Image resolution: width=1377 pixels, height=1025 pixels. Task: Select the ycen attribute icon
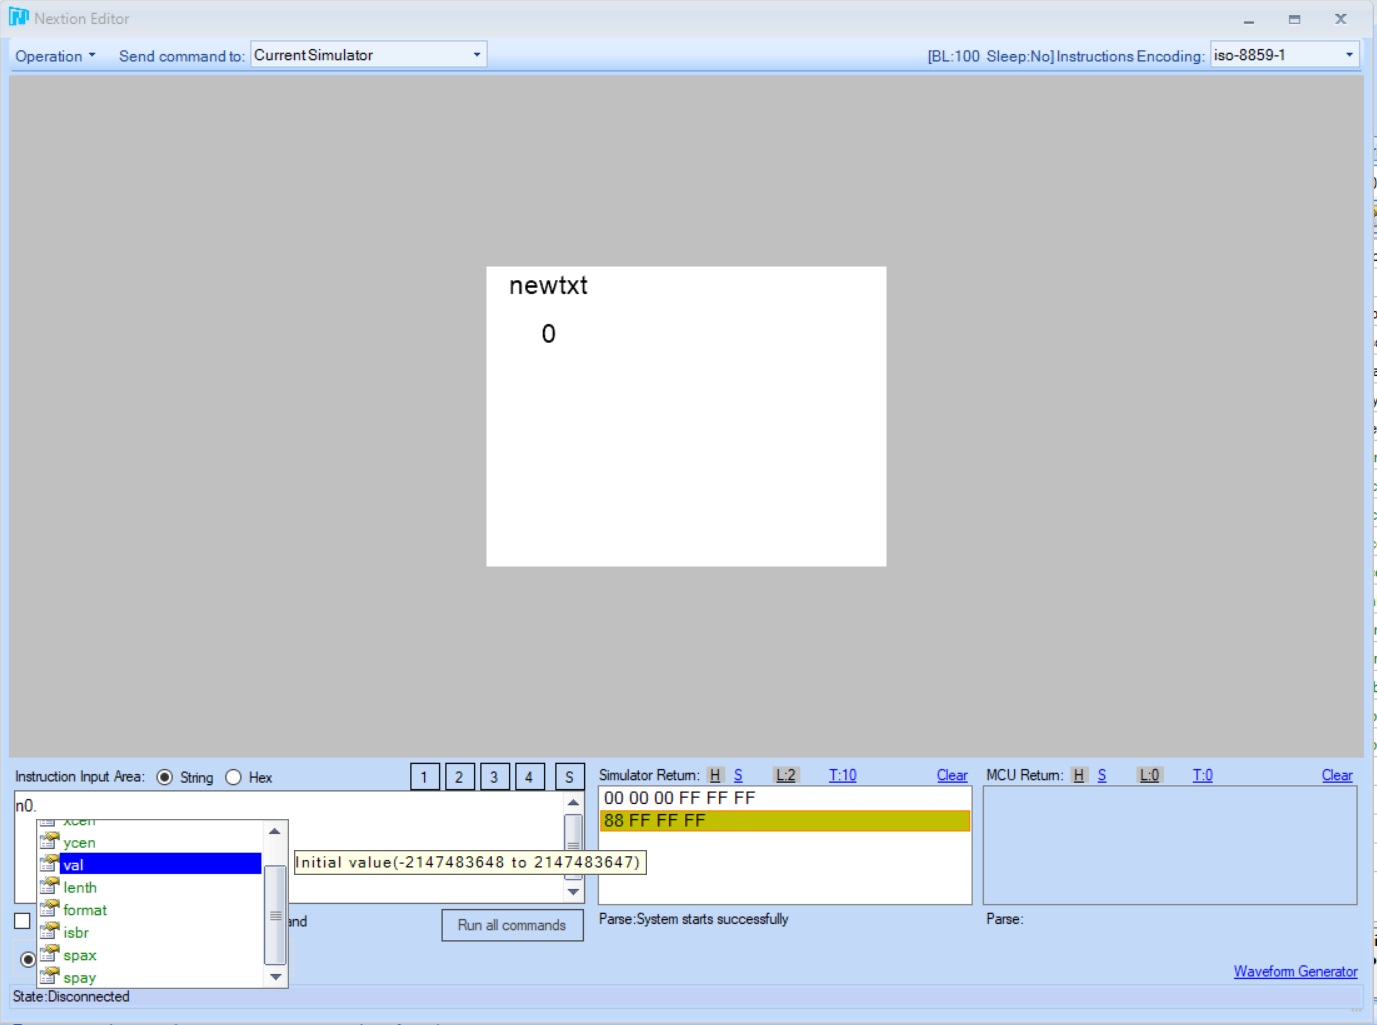49,842
